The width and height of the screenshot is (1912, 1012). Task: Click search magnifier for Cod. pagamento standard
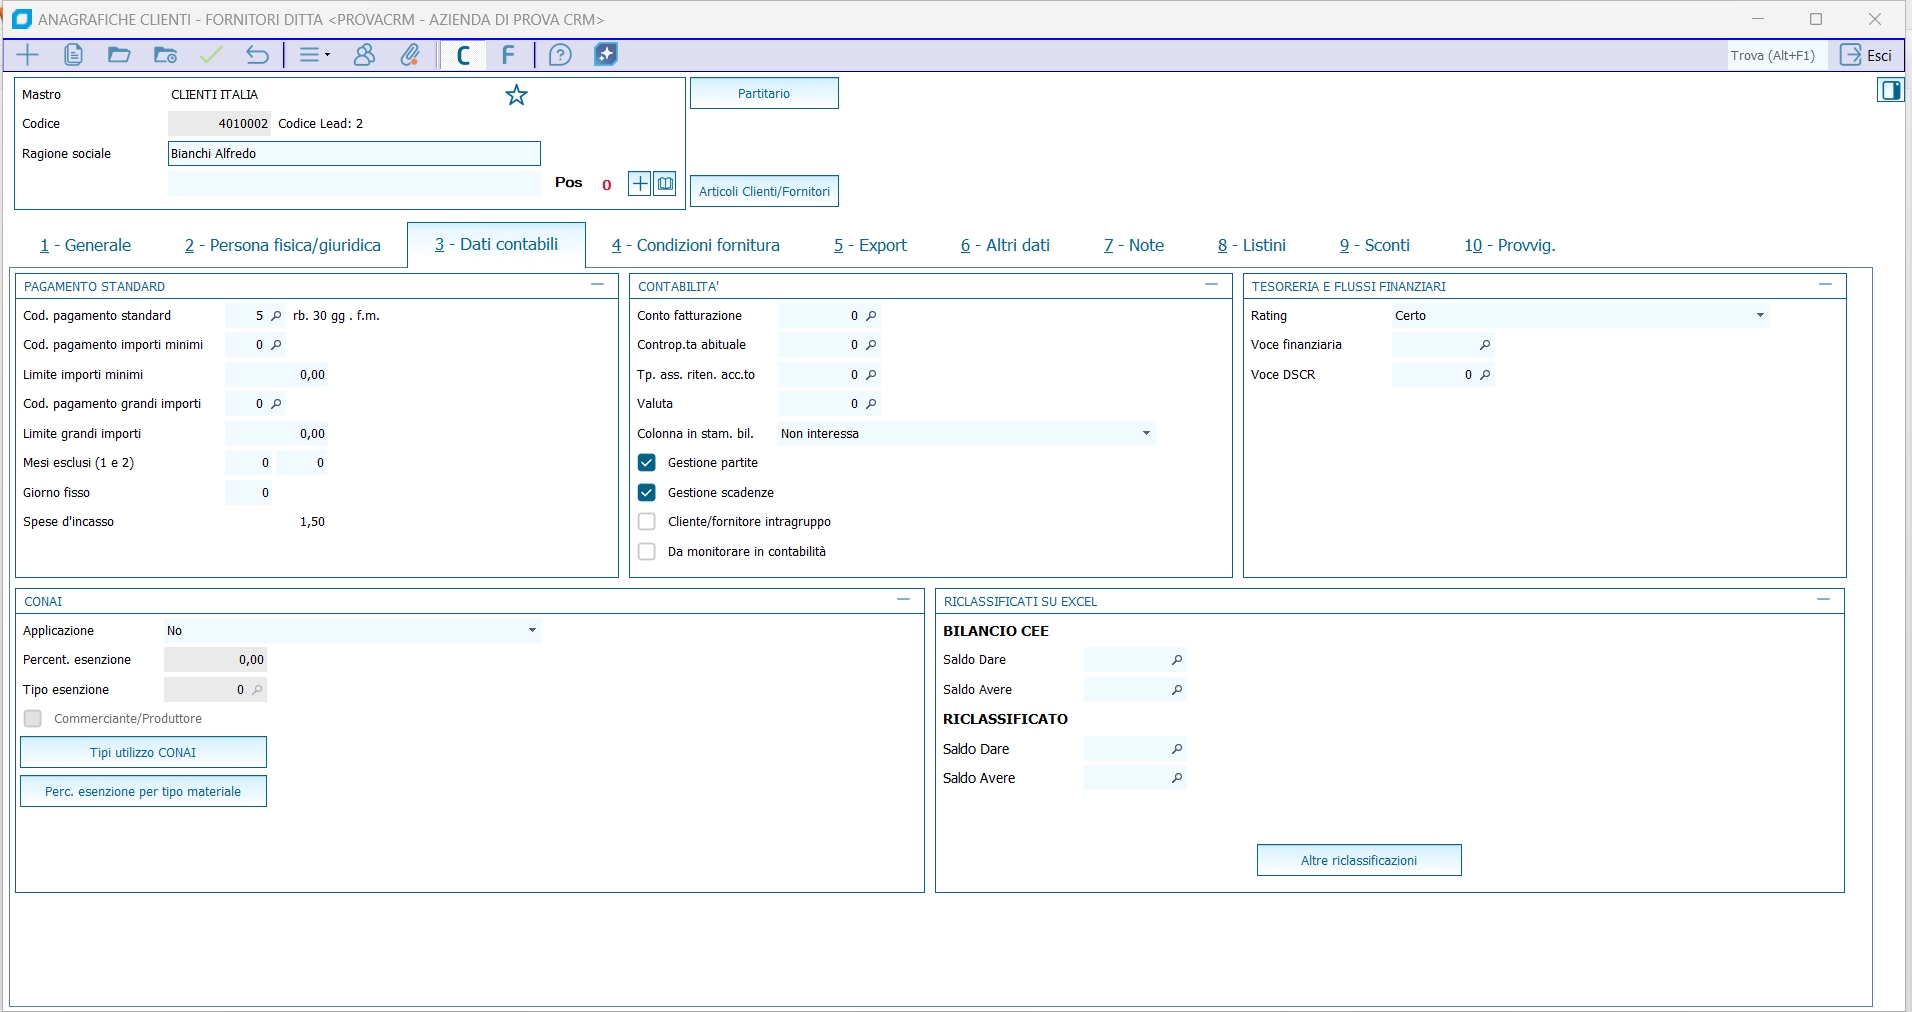pos(277,316)
